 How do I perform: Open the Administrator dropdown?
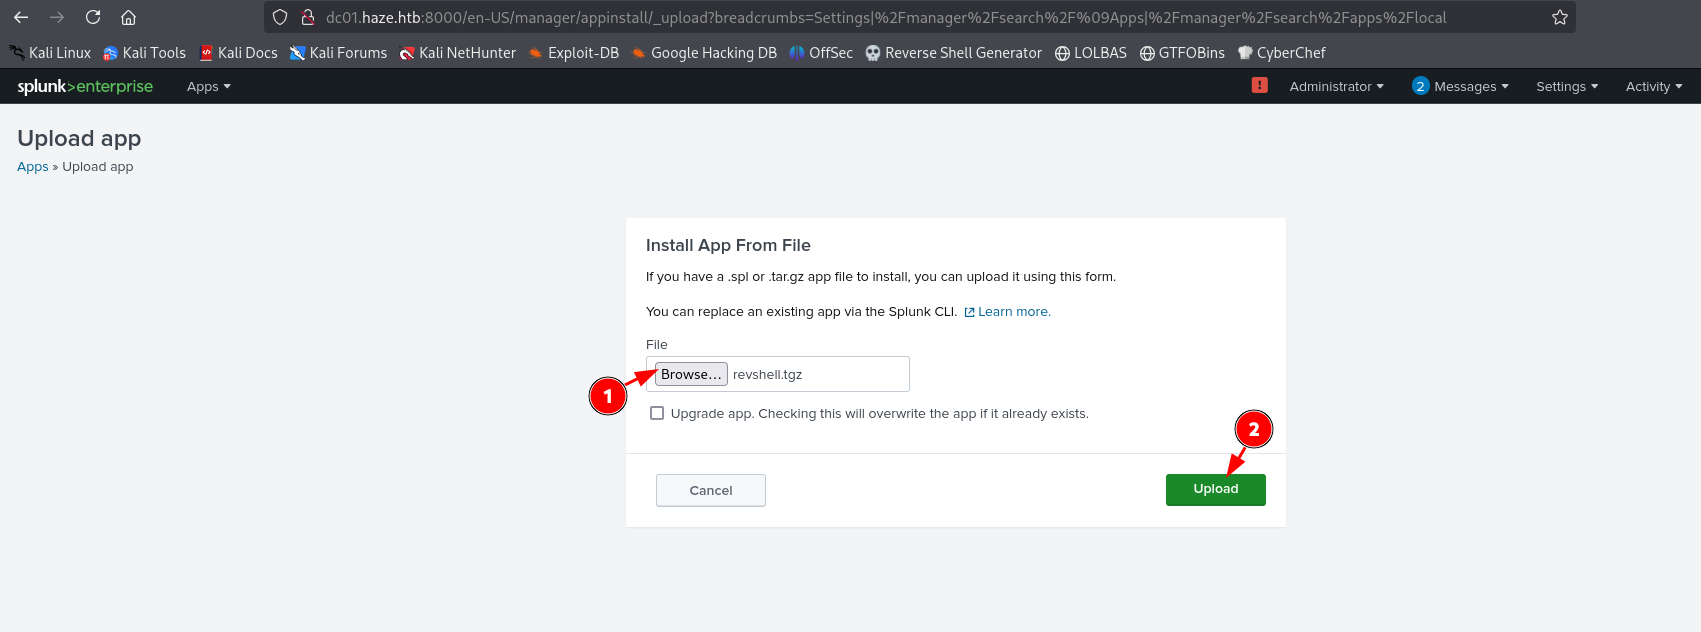(1336, 87)
